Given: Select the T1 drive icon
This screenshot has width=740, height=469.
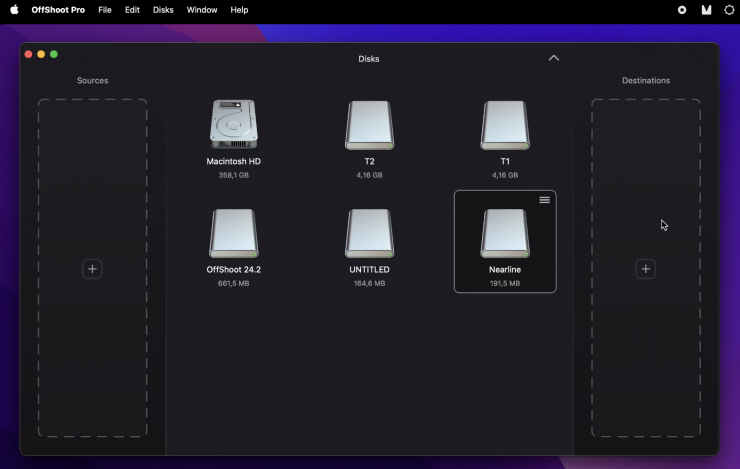Looking at the screenshot, I should [x=505, y=126].
